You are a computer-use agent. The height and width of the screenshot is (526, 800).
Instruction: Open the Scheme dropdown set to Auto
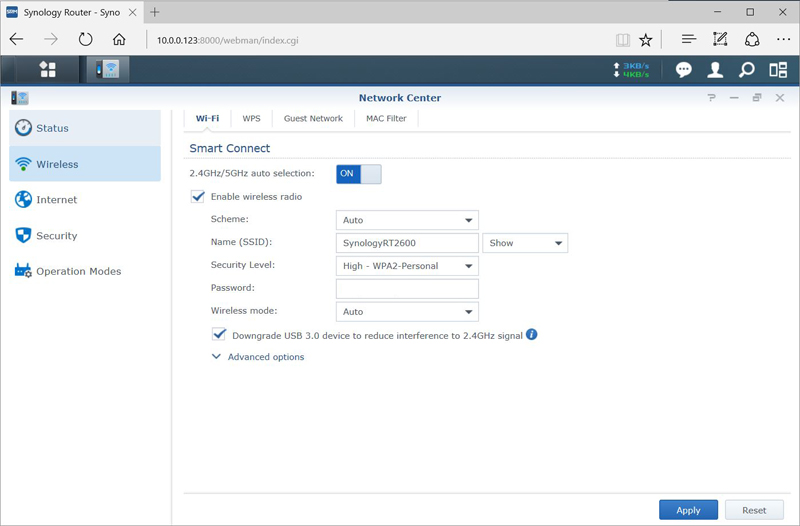coord(407,220)
